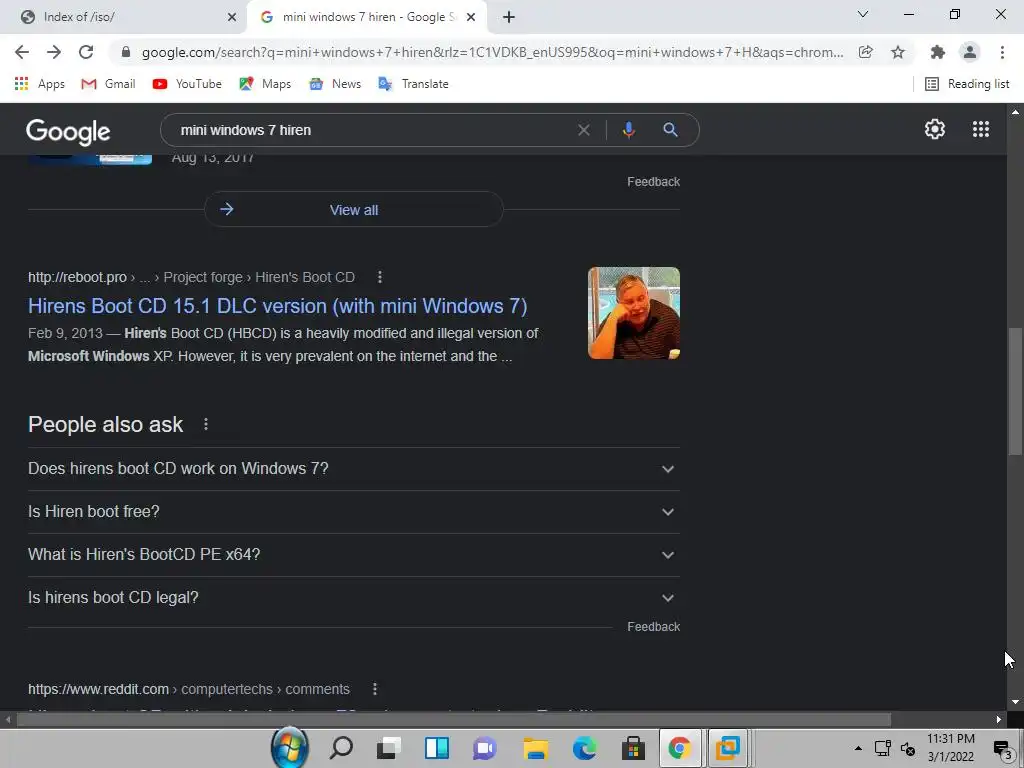Image resolution: width=1024 pixels, height=768 pixels.
Task: Open Chrome three-dot menu
Action: (1002, 52)
